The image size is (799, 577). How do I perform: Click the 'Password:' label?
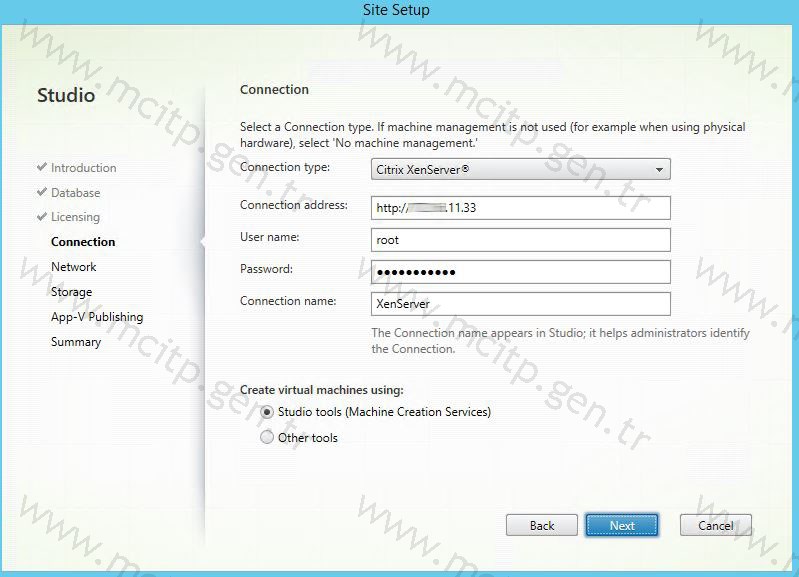pos(267,269)
